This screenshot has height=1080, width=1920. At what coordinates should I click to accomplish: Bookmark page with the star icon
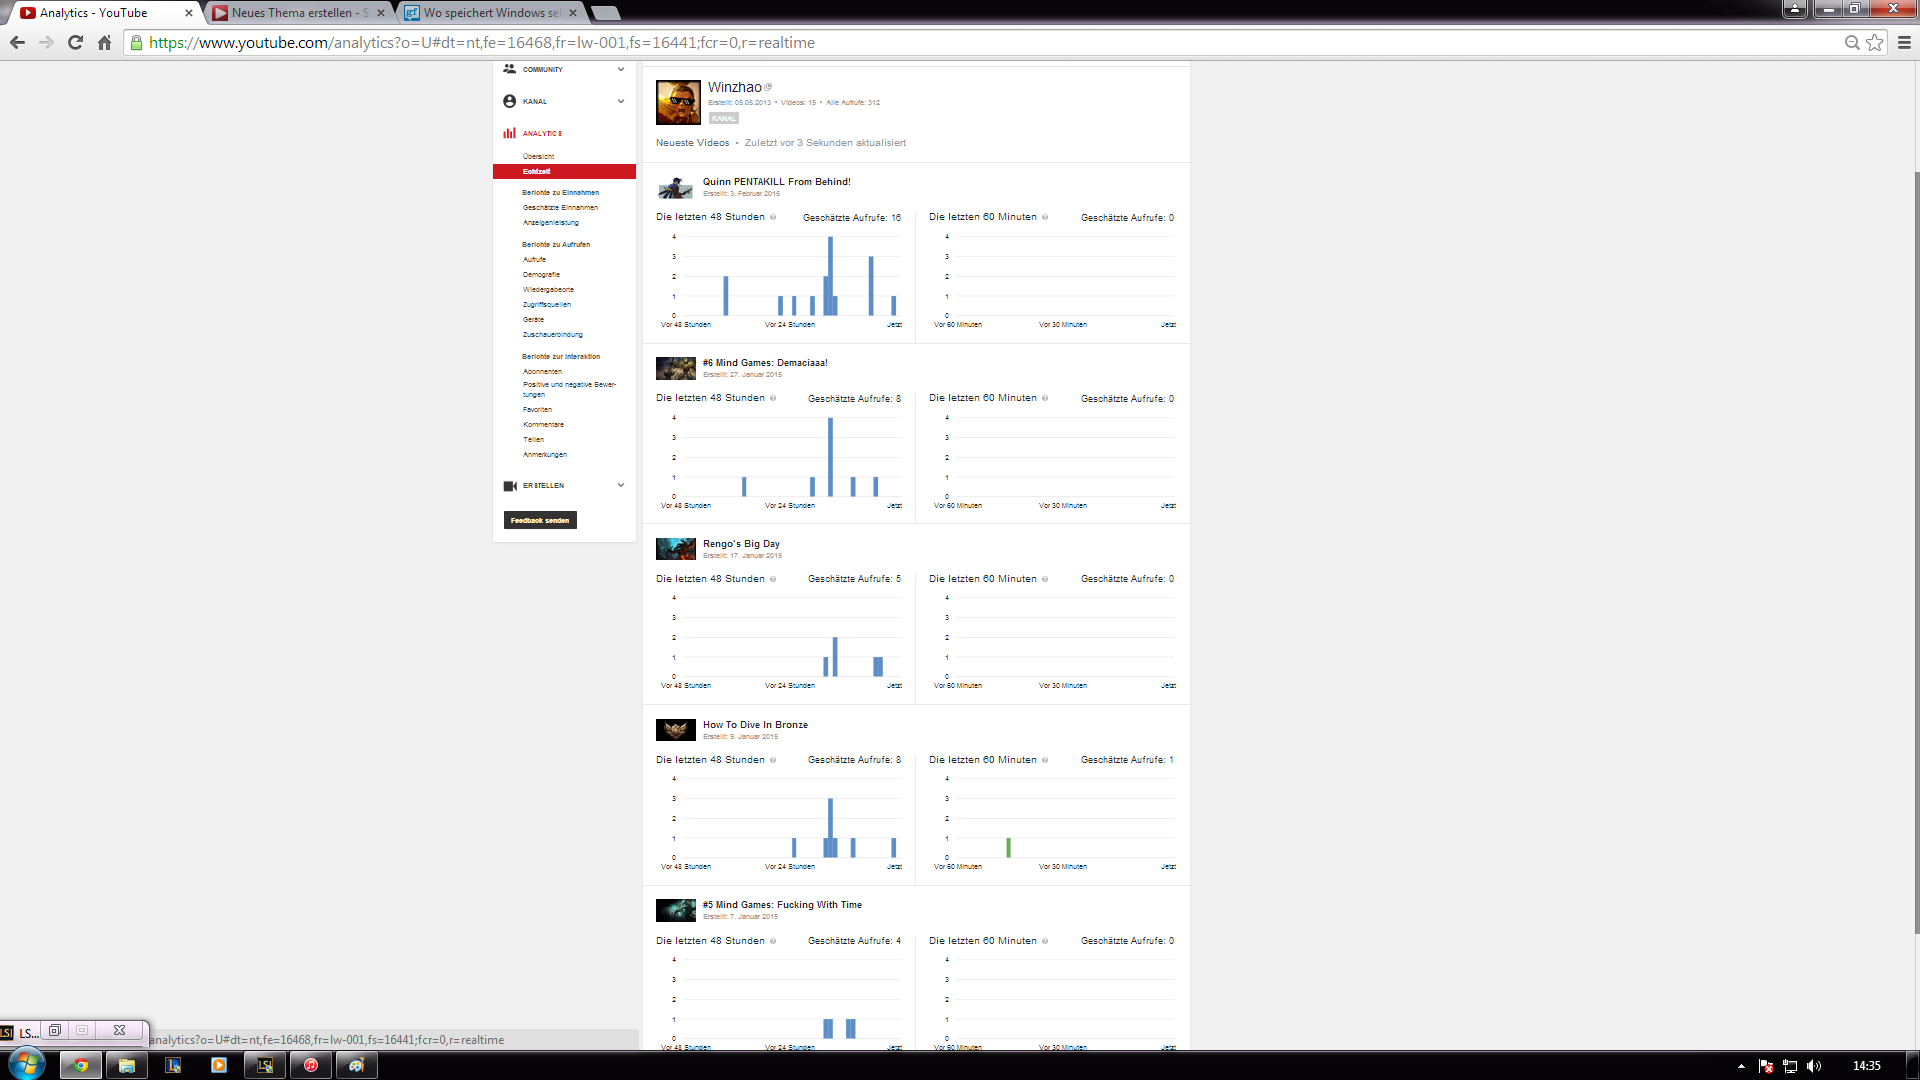click(1875, 42)
